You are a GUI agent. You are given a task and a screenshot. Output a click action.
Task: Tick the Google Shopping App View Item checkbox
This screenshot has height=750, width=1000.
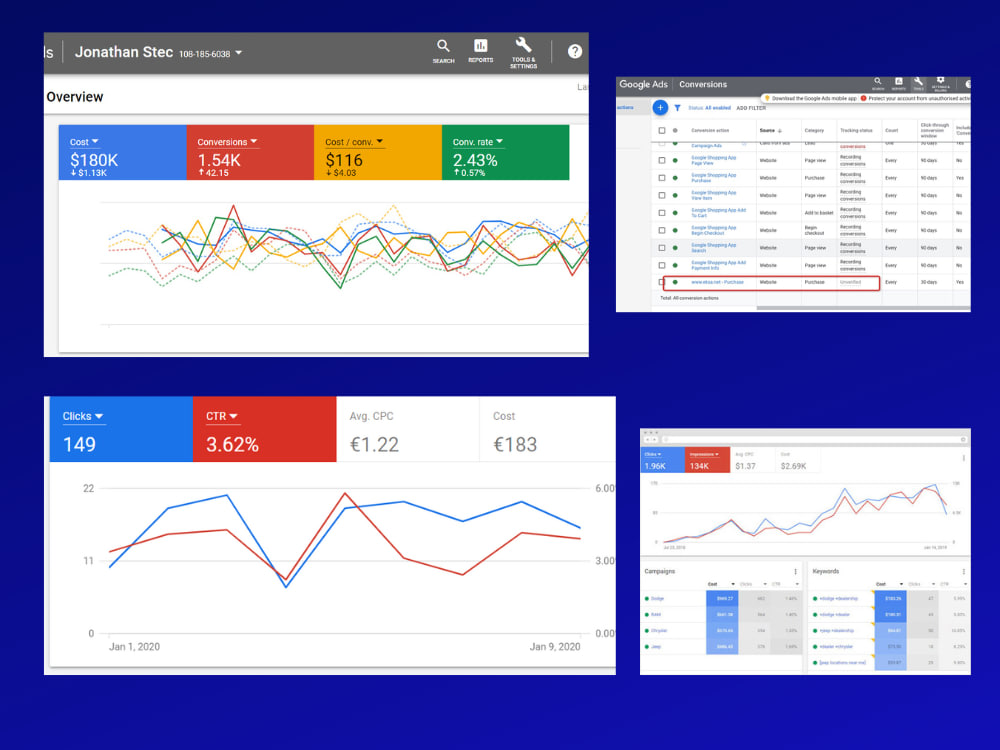[x=661, y=195]
